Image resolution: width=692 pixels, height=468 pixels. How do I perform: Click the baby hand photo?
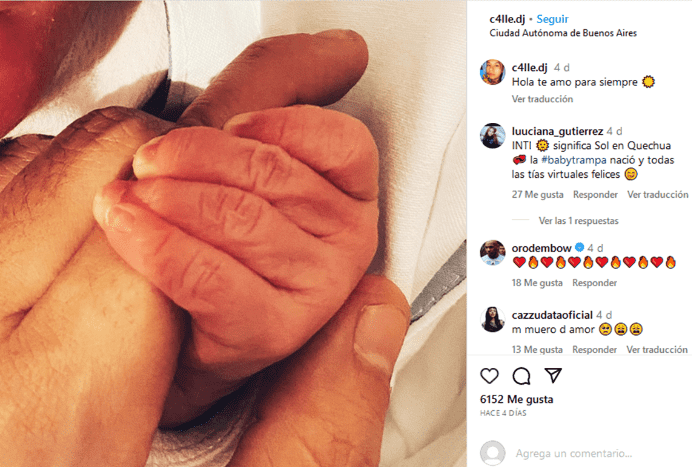pyautogui.click(x=233, y=234)
